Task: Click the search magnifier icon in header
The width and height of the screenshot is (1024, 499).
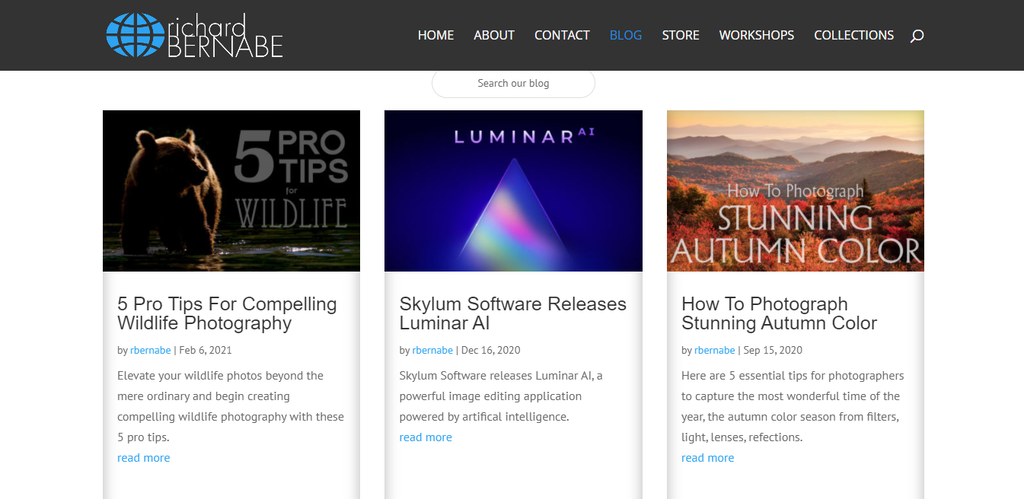Action: (917, 36)
